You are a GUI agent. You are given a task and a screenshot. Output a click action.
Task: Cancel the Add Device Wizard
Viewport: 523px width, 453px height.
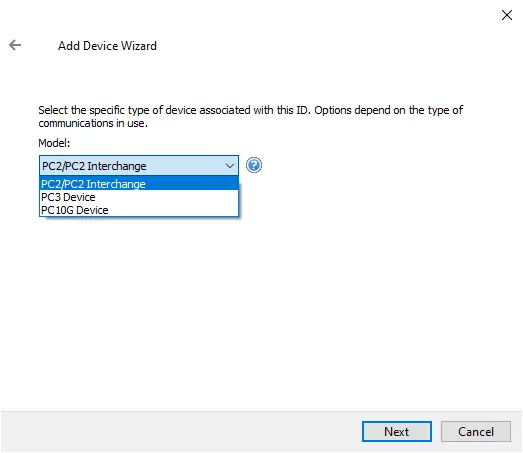476,431
